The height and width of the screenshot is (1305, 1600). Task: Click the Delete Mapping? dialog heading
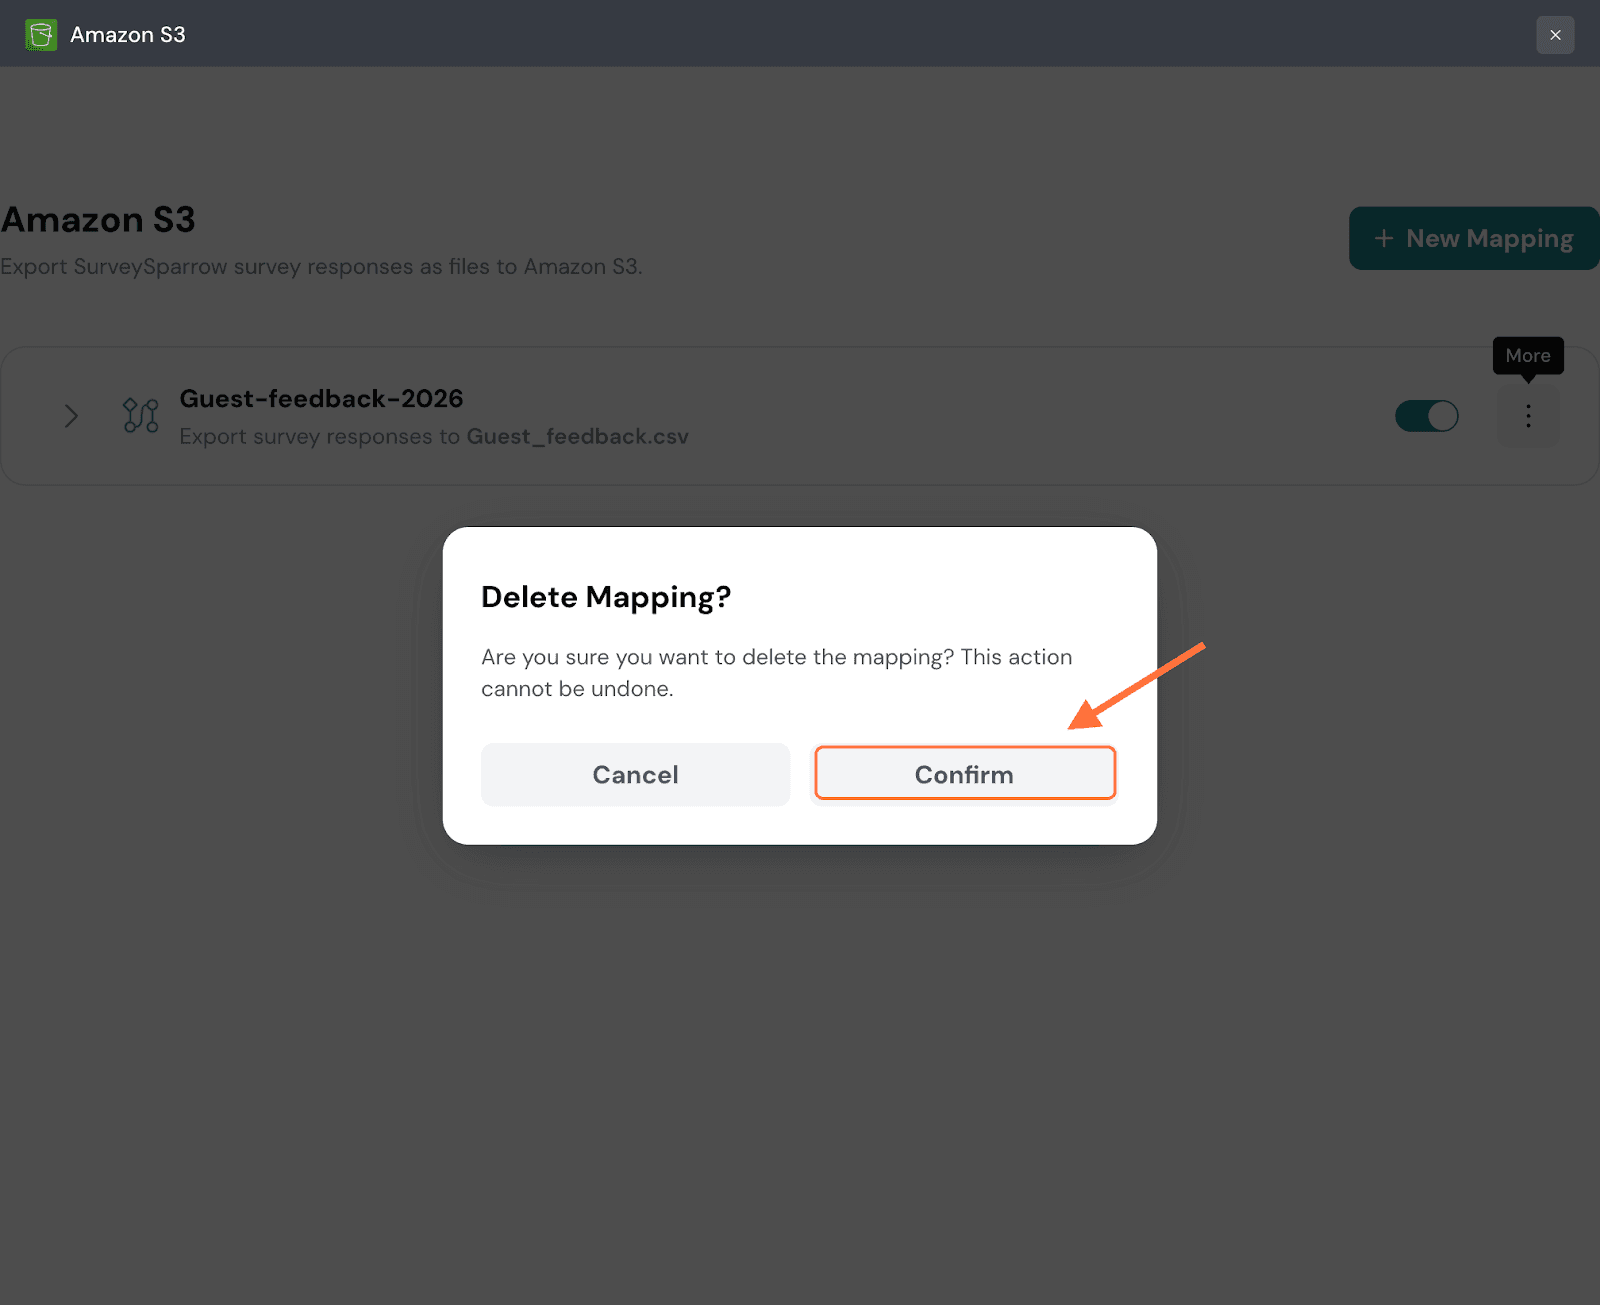[x=606, y=597]
